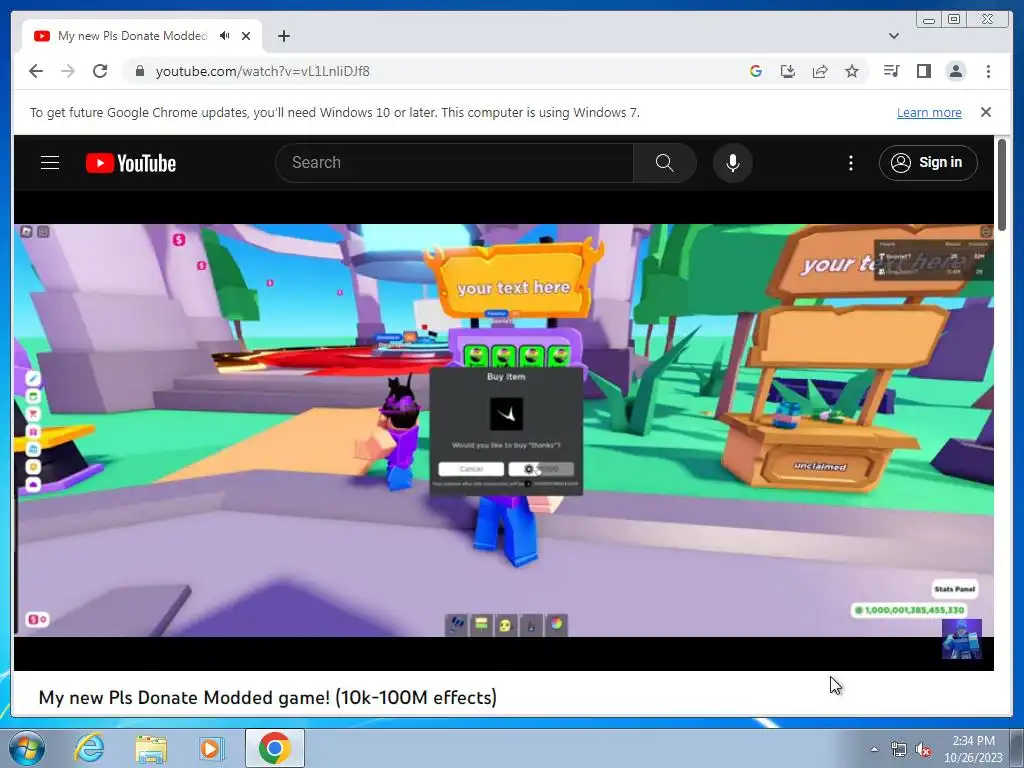
Task: Open Chrome three-dot menu
Action: [x=988, y=71]
